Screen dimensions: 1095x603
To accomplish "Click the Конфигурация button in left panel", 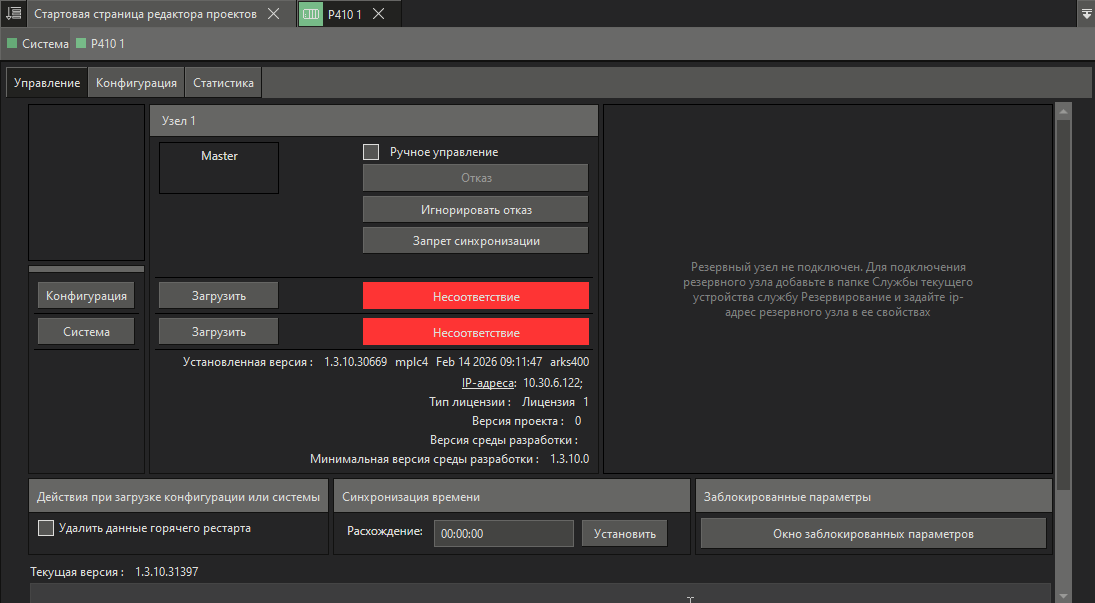I will pos(86,296).
